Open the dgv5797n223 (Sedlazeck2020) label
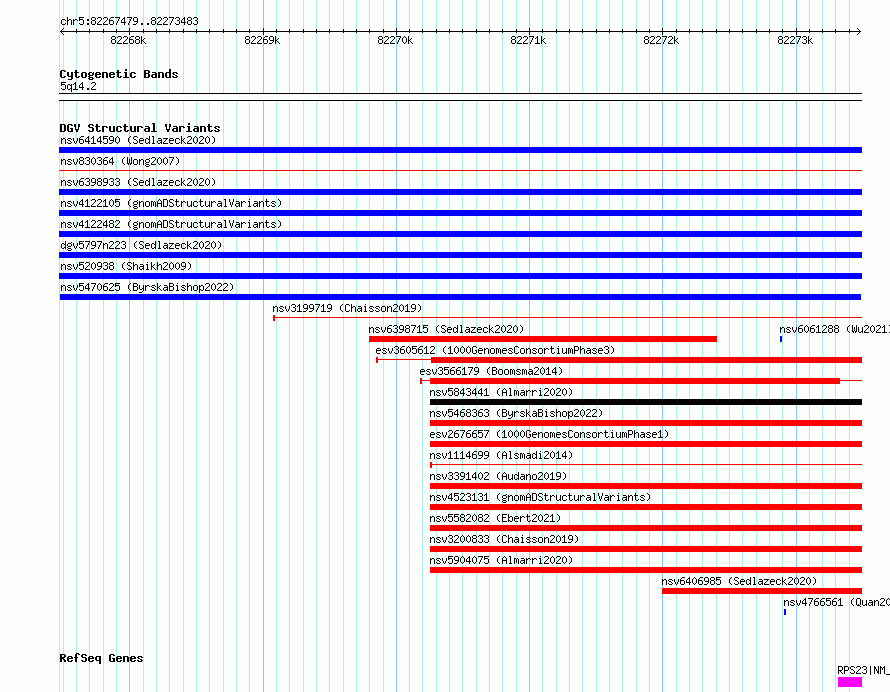The width and height of the screenshot is (890, 692). click(141, 245)
